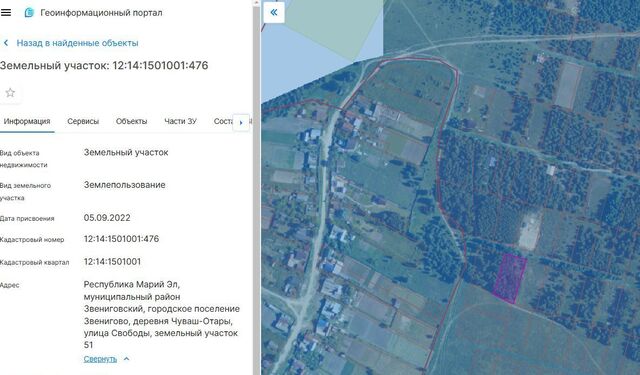The image size is (640, 375).
Task: Go back via Назад в найденные объекты
Action: point(78,43)
